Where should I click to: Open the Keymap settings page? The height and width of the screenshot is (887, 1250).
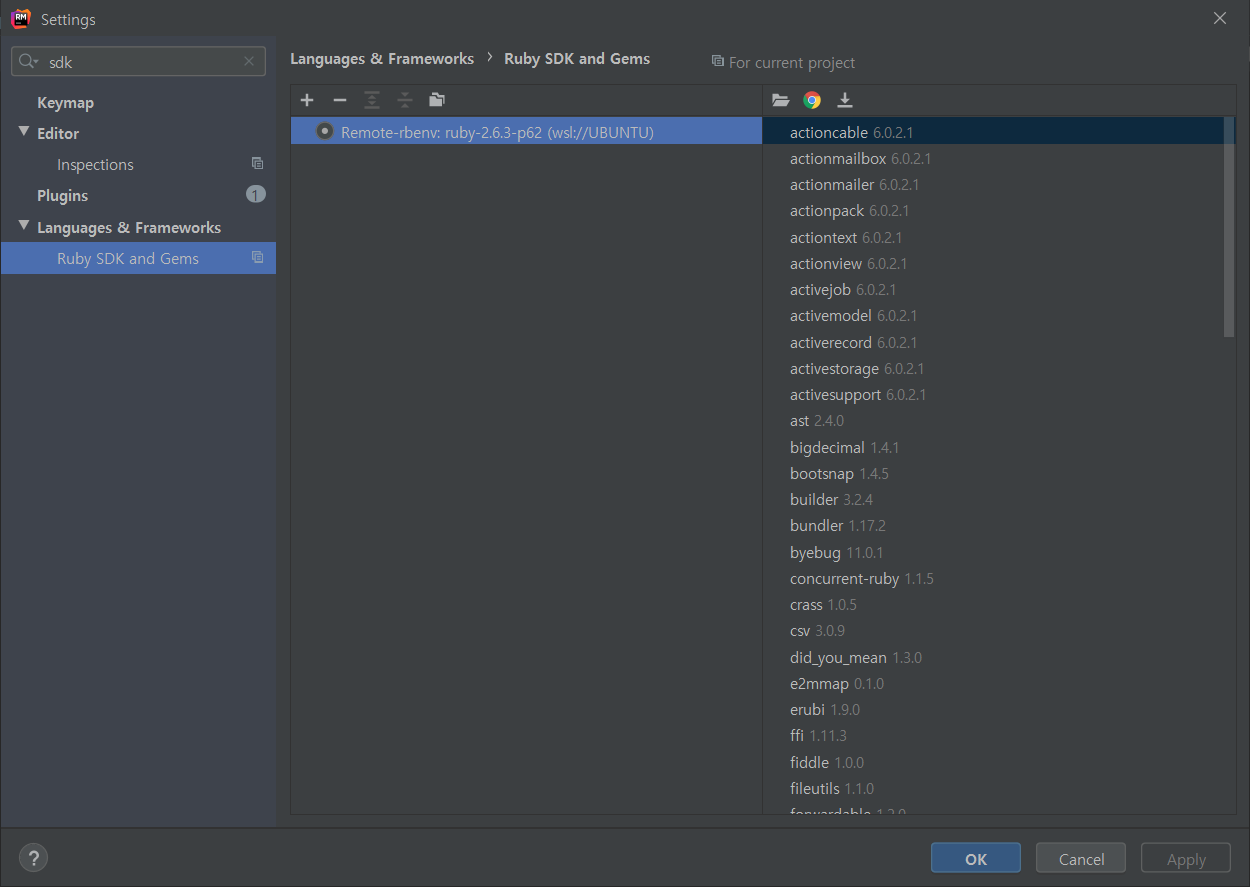65,103
